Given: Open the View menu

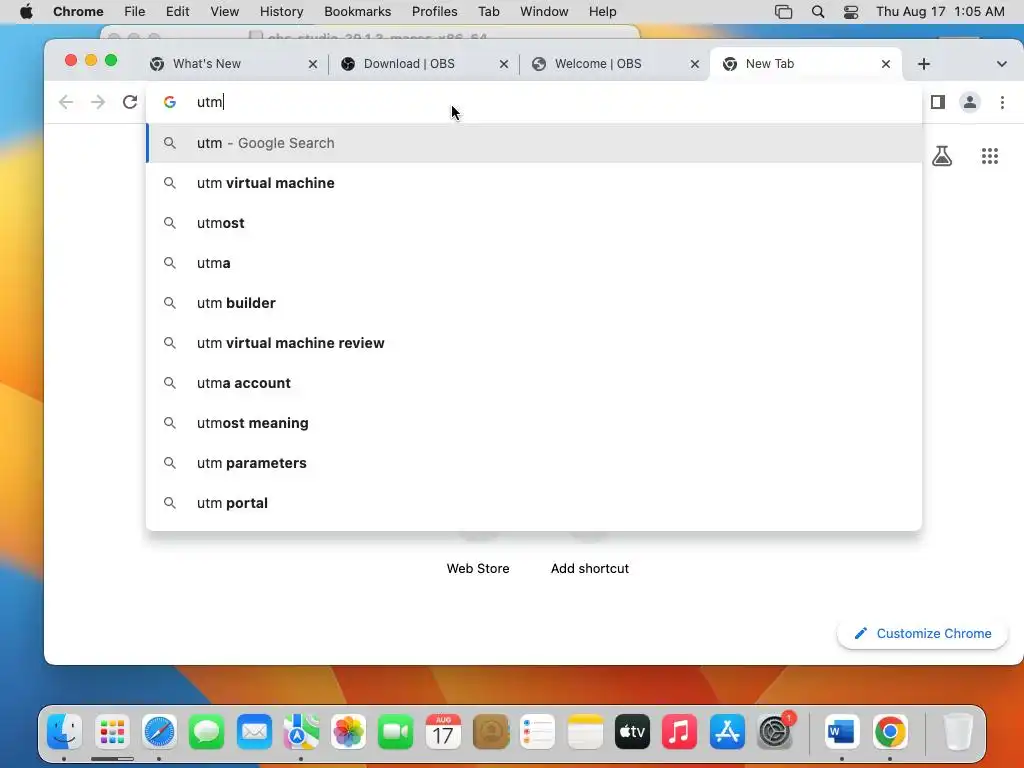Looking at the screenshot, I should pyautogui.click(x=225, y=12).
